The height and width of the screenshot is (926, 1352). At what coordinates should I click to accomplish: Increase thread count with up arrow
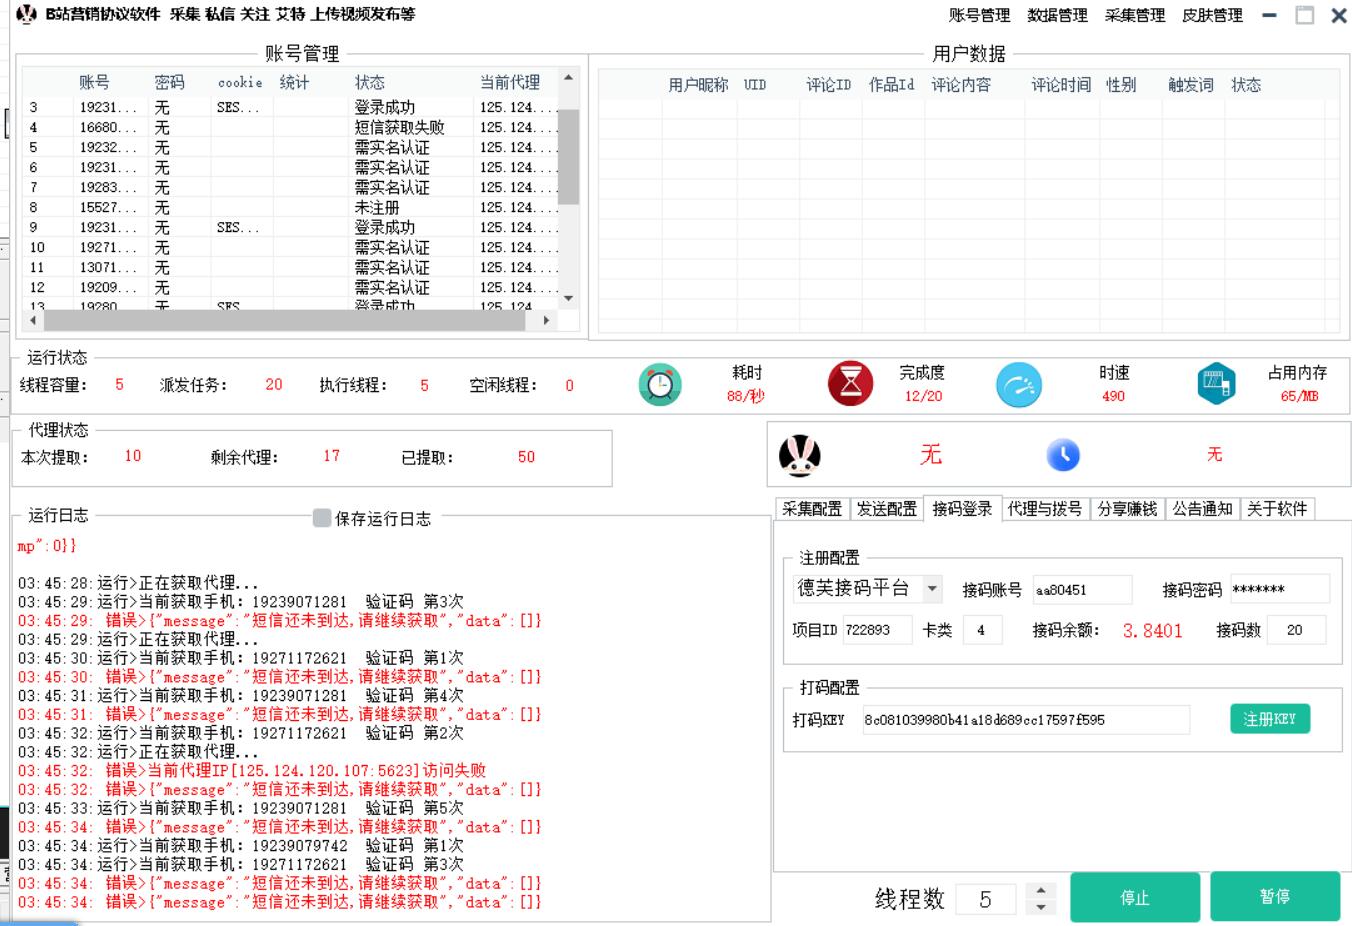coord(1041,889)
